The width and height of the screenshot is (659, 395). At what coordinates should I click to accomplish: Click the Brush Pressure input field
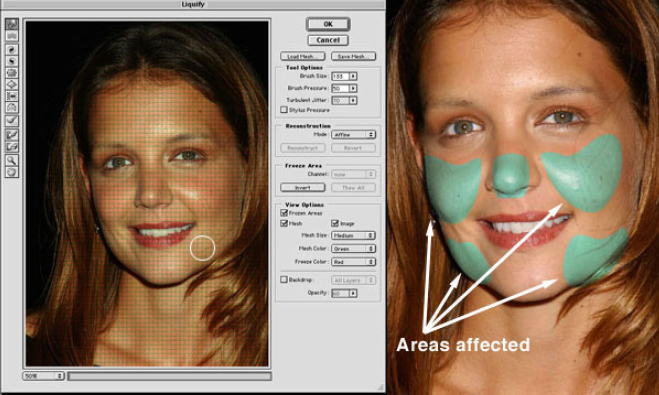(x=340, y=88)
